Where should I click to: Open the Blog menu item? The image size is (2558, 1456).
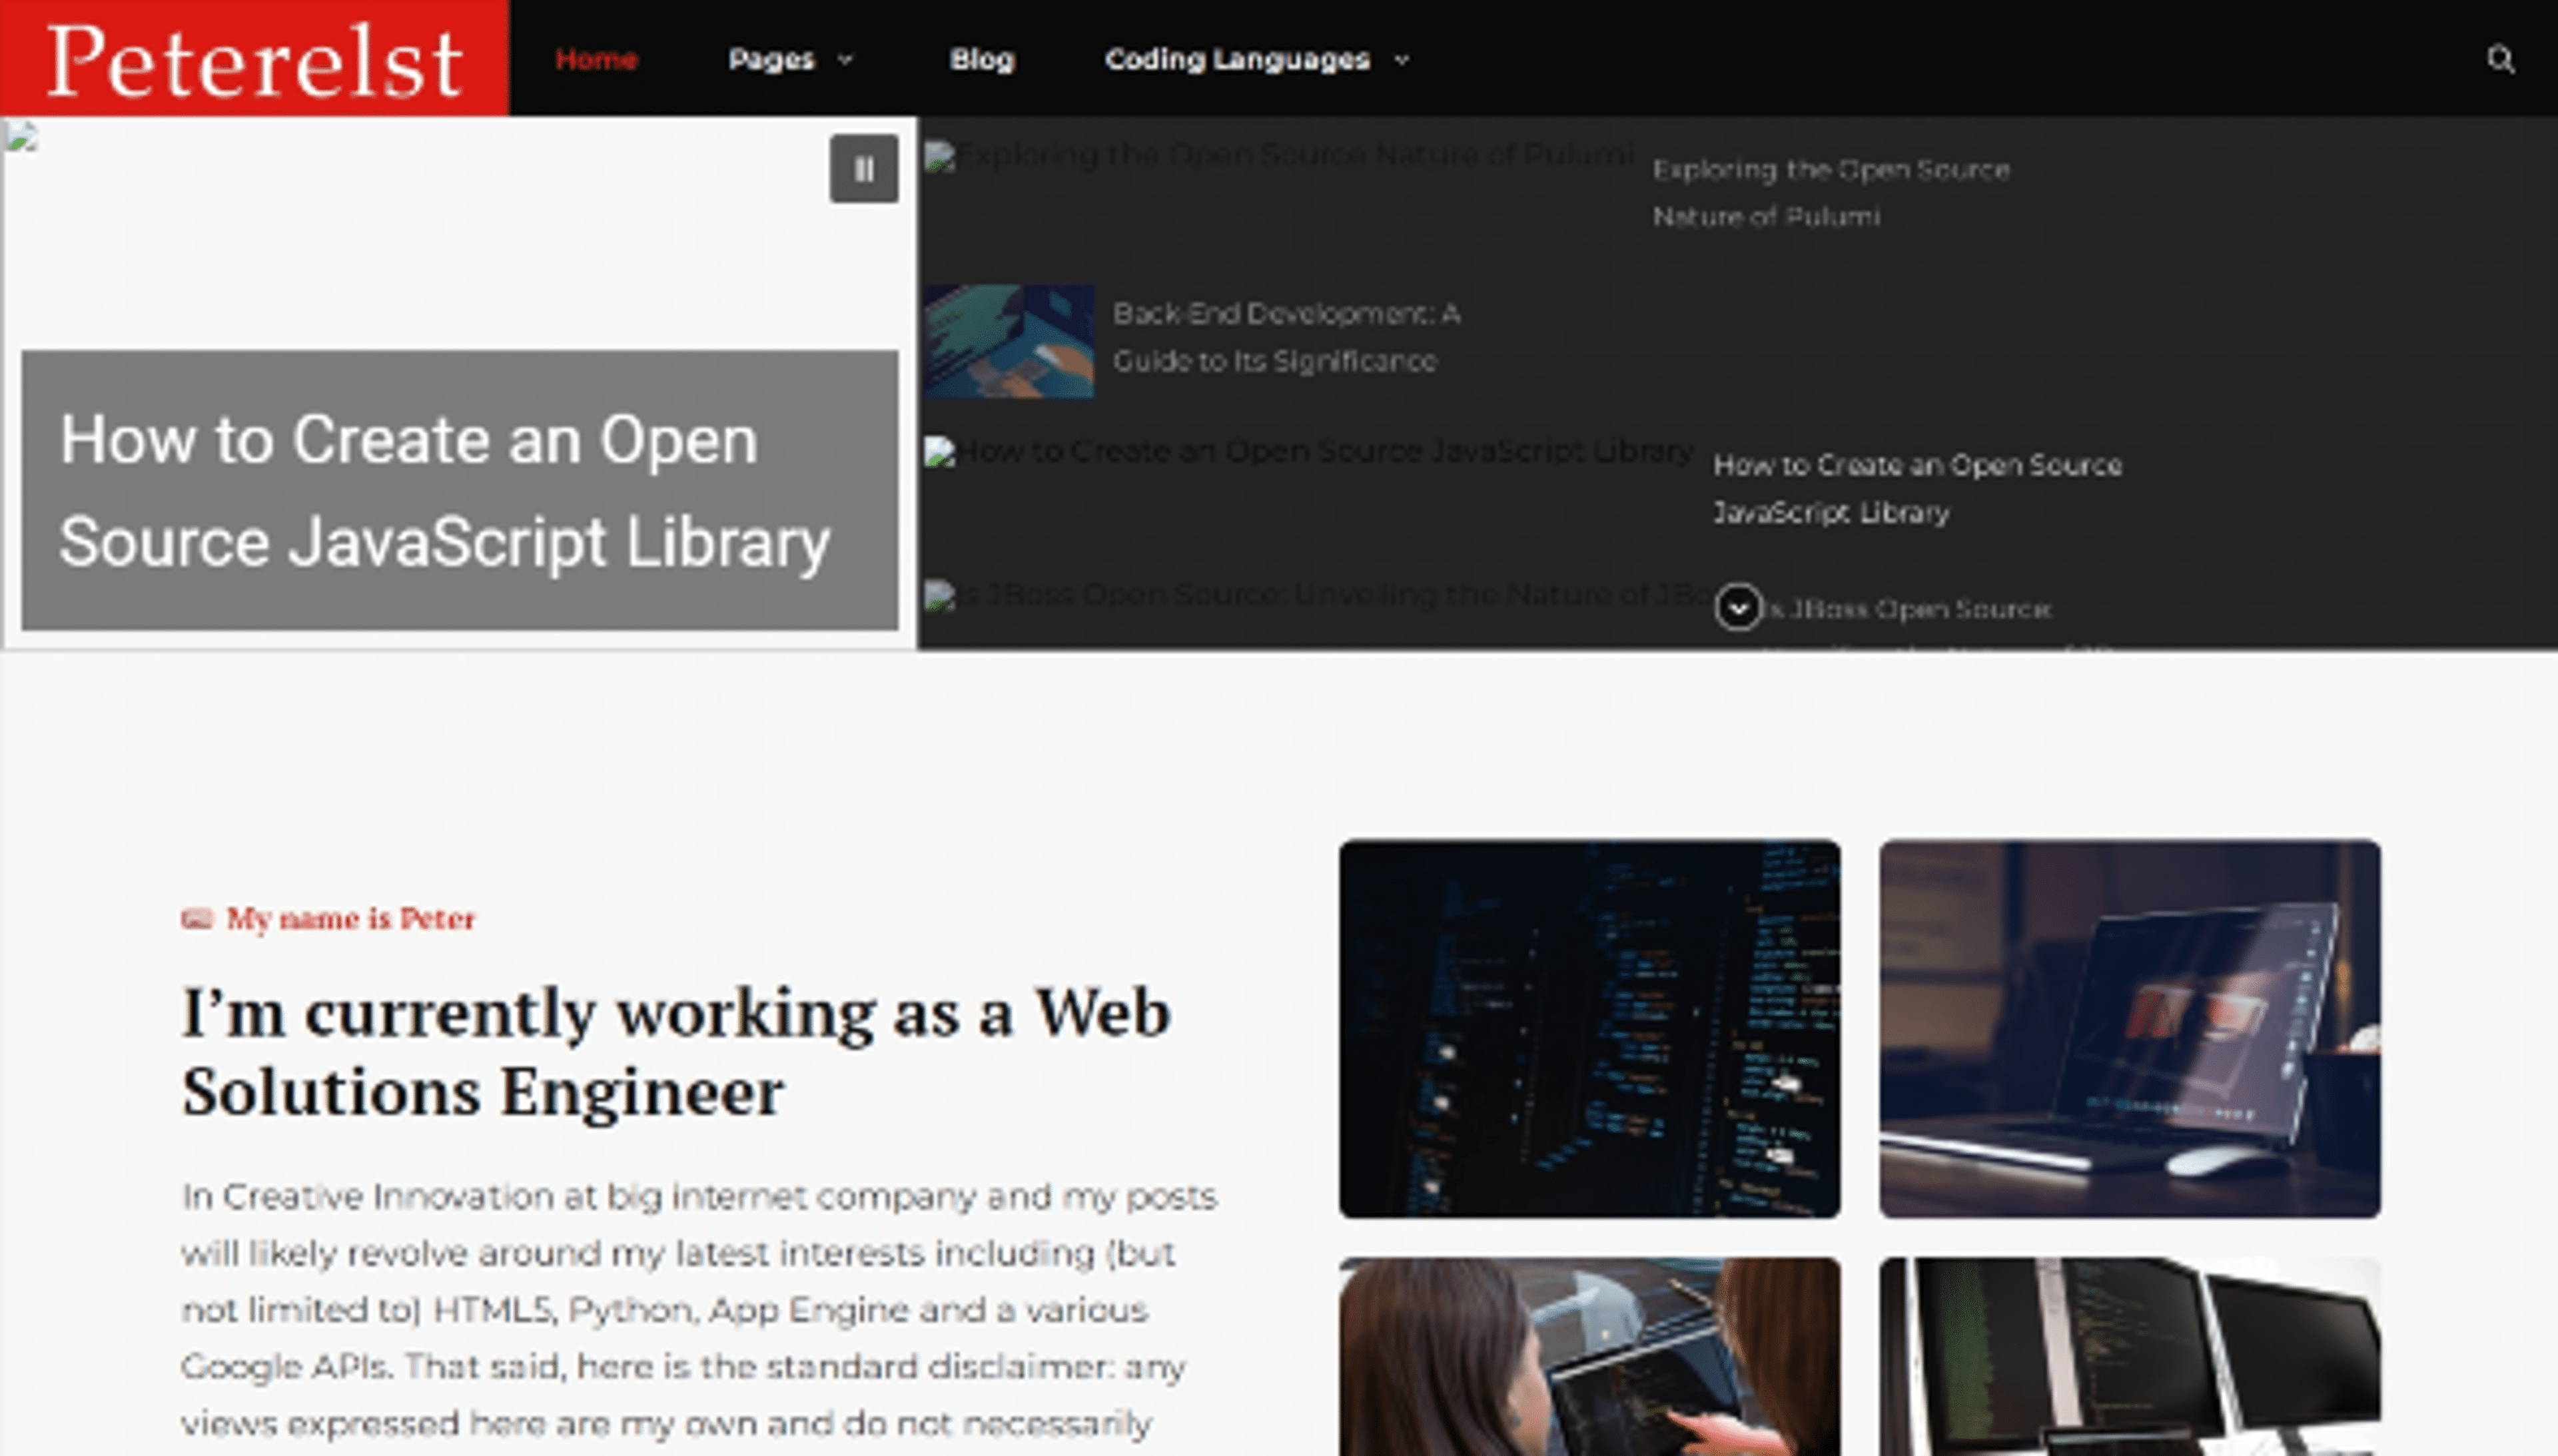(981, 60)
